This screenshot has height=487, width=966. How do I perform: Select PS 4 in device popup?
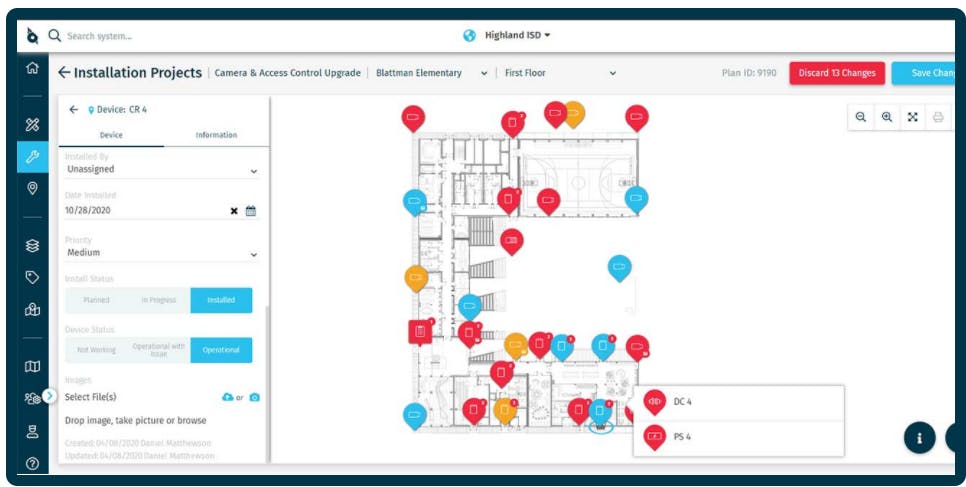(x=739, y=437)
